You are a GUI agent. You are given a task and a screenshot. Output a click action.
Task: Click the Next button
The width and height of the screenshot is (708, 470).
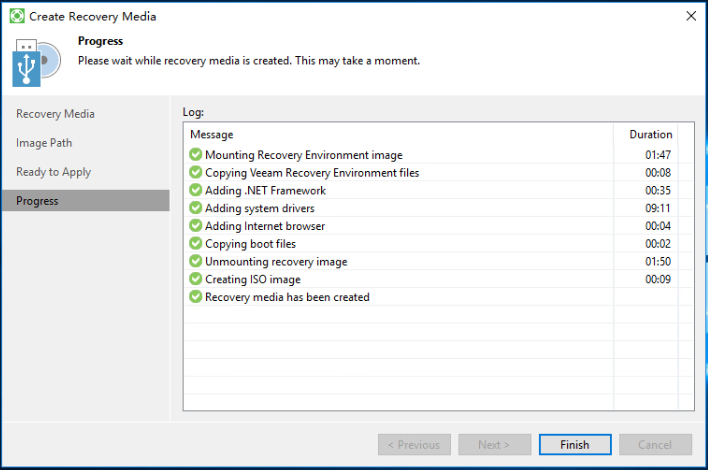tap(494, 445)
